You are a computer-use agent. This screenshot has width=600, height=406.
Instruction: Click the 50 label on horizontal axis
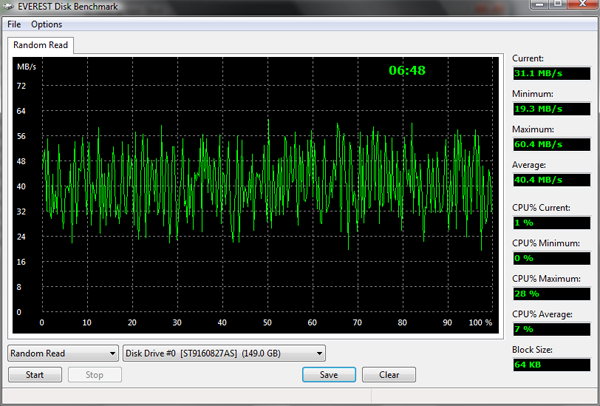point(267,323)
